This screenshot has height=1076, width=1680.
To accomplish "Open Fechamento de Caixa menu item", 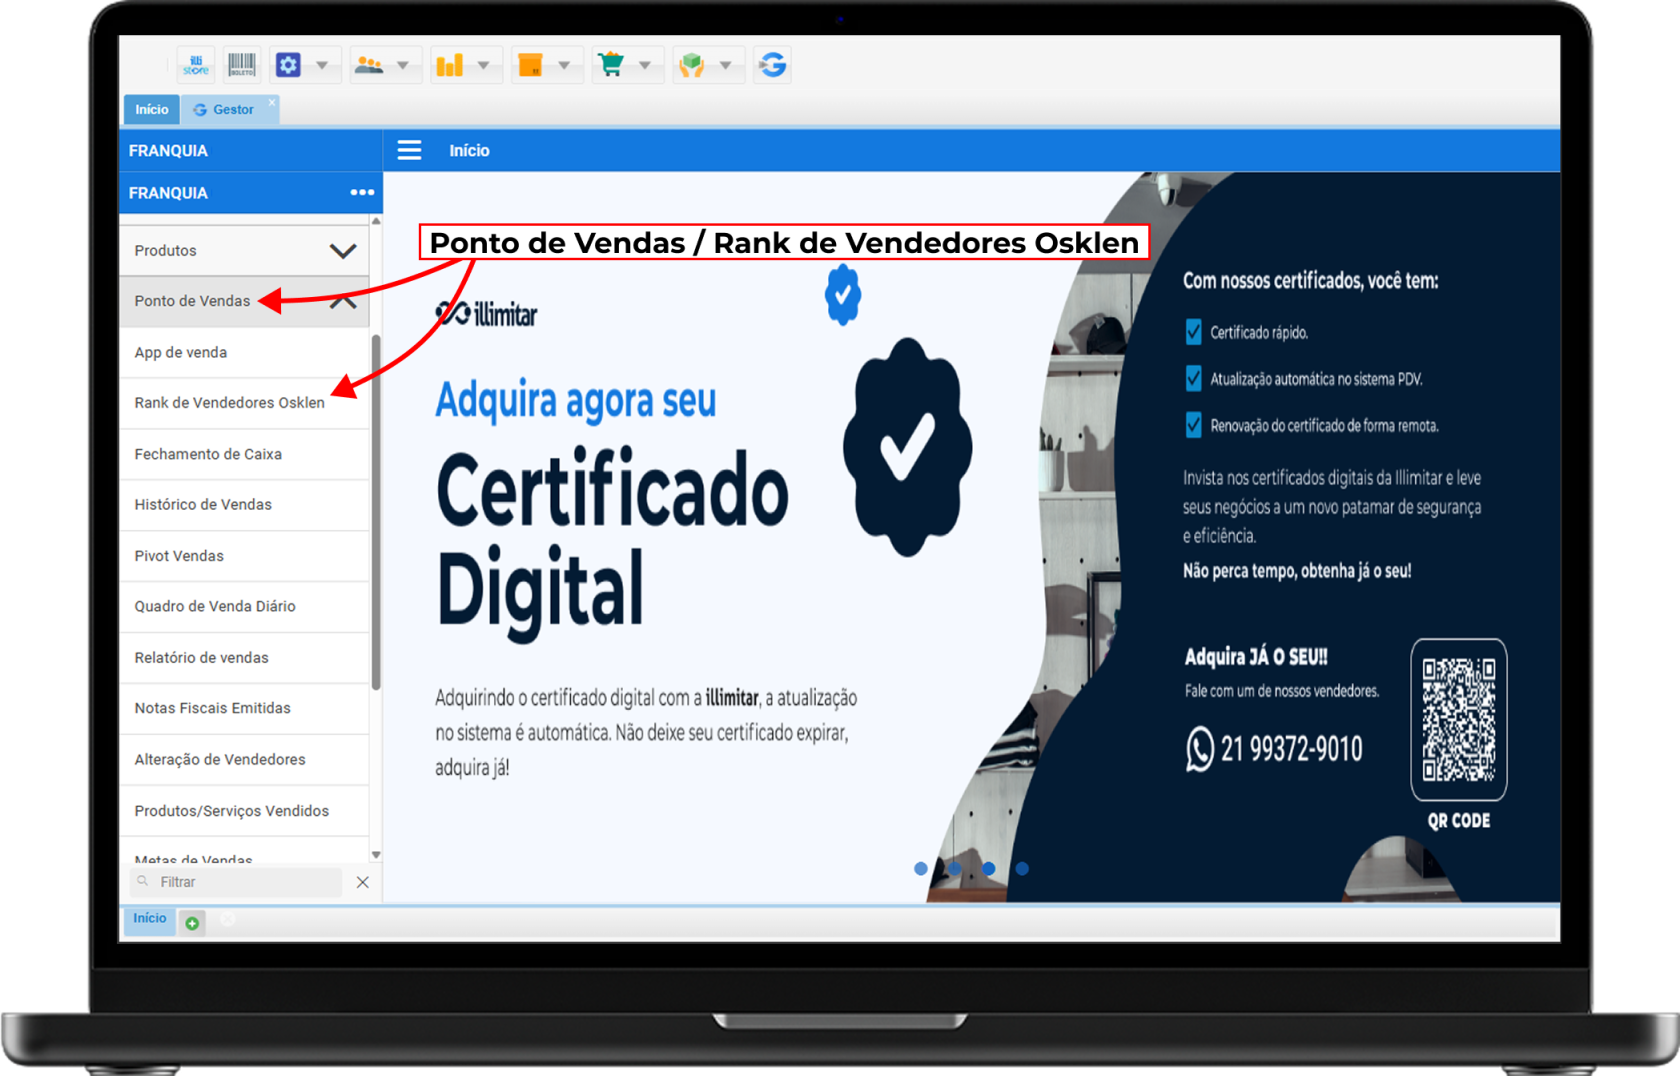I will (x=208, y=454).
